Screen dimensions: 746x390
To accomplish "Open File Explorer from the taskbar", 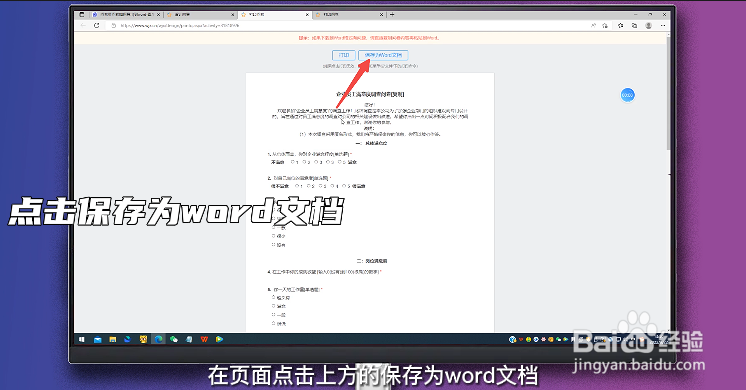I will [113, 339].
